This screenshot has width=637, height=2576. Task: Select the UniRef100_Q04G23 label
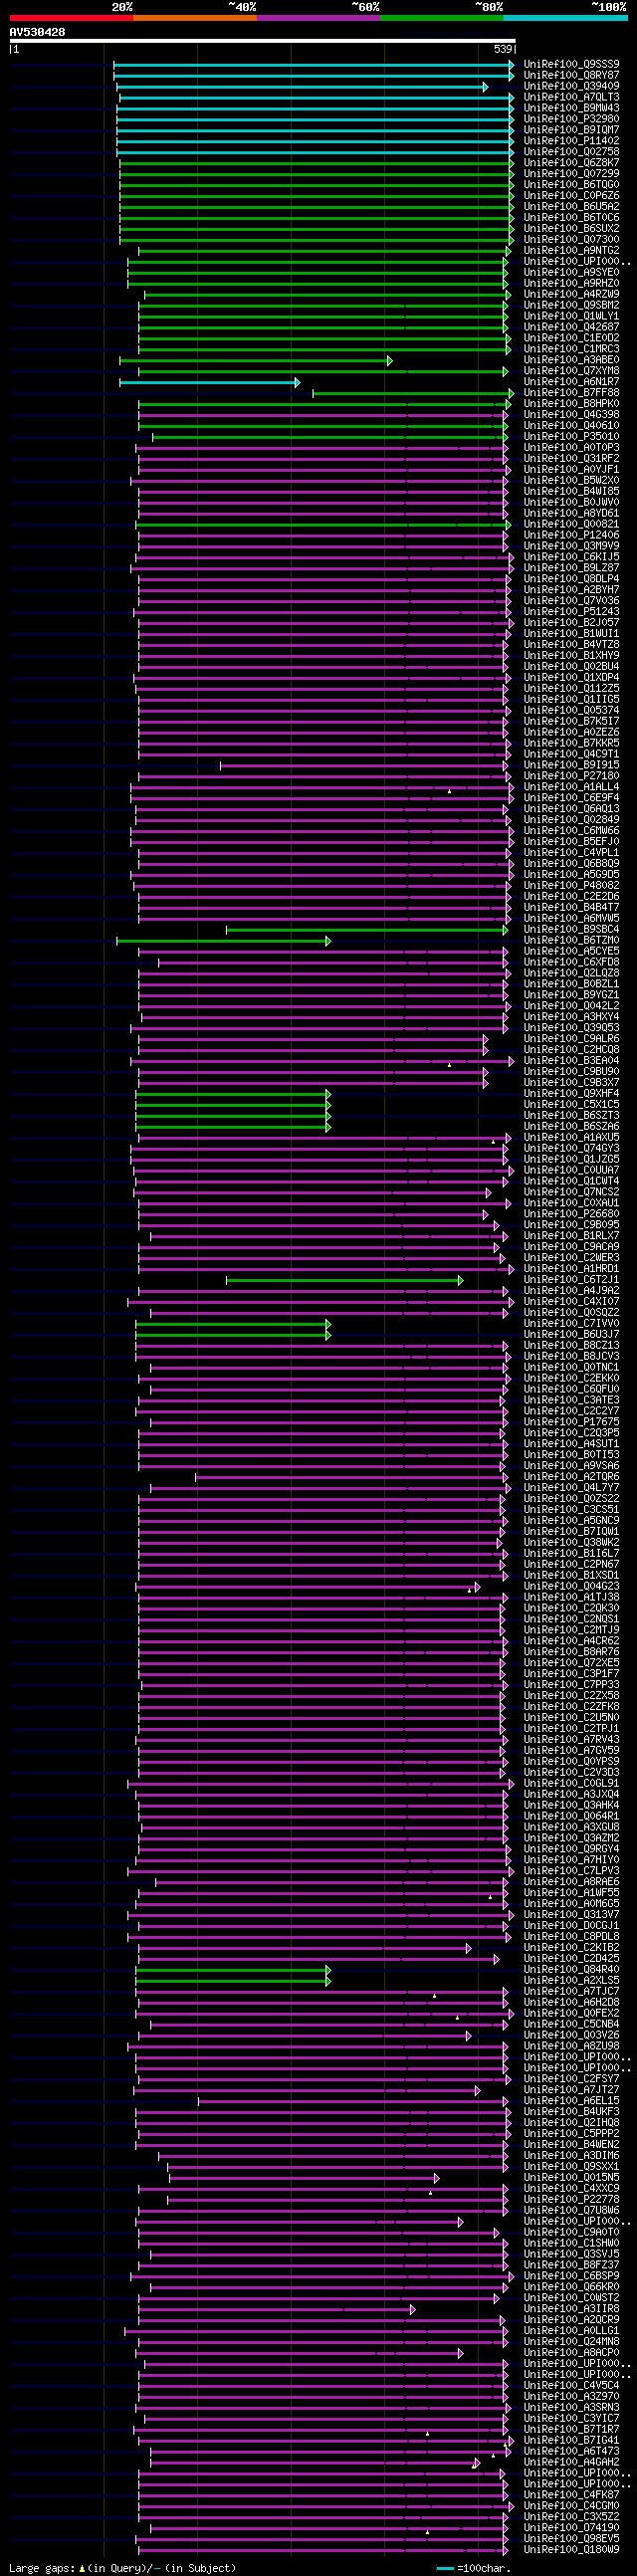(x=571, y=1586)
